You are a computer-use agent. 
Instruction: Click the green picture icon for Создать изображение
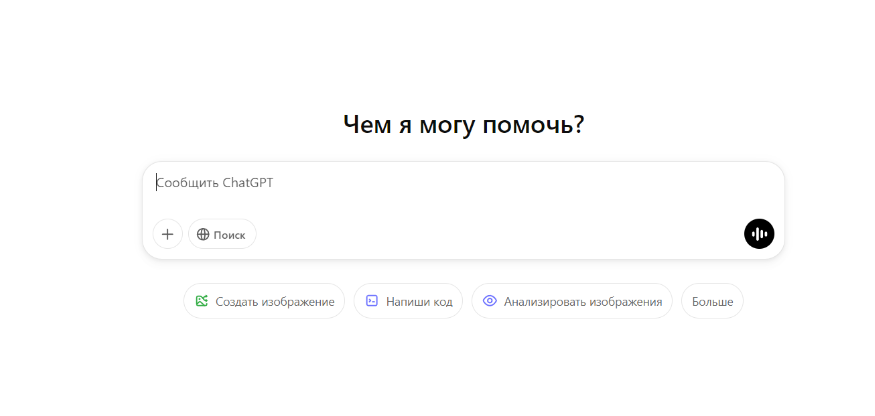[x=201, y=301]
